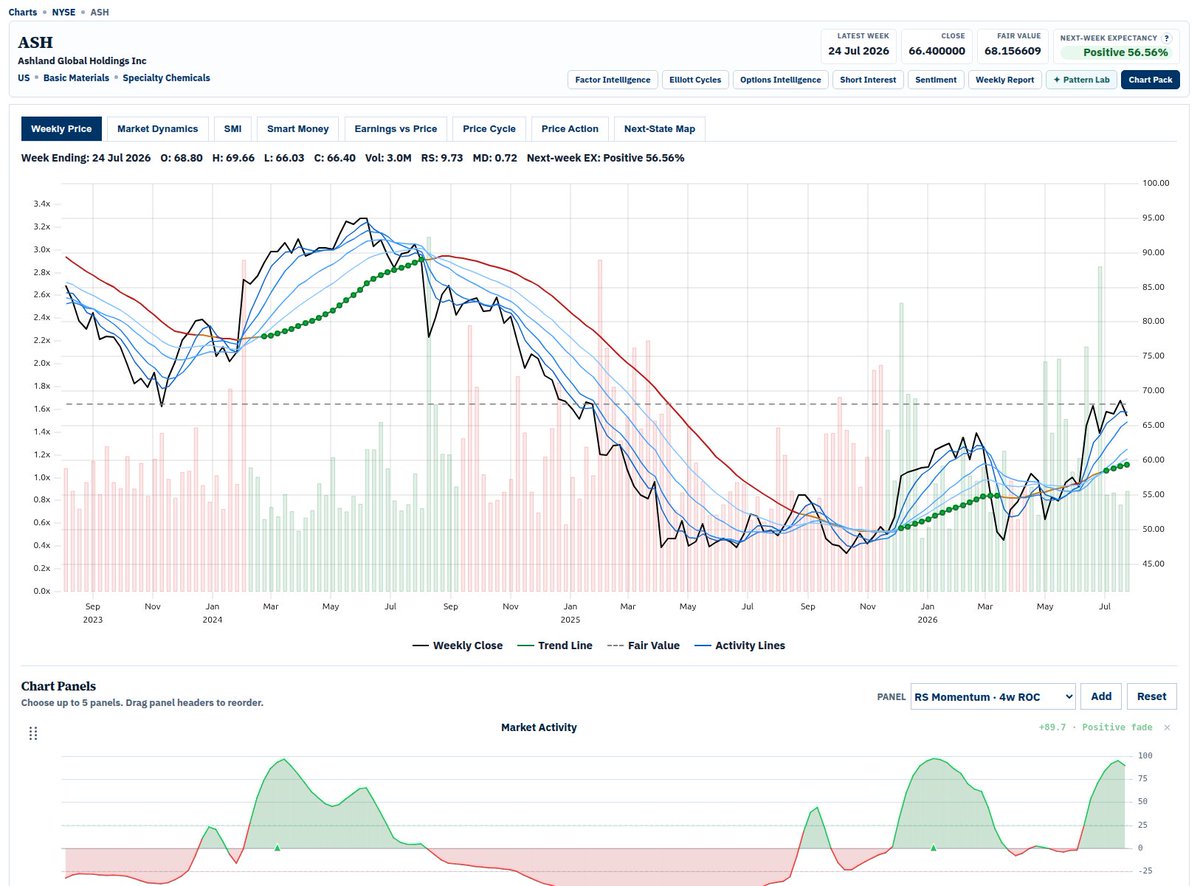Screen dimensions: 1200x886
Task: Switch to the SMI tab
Action: [x=232, y=129]
